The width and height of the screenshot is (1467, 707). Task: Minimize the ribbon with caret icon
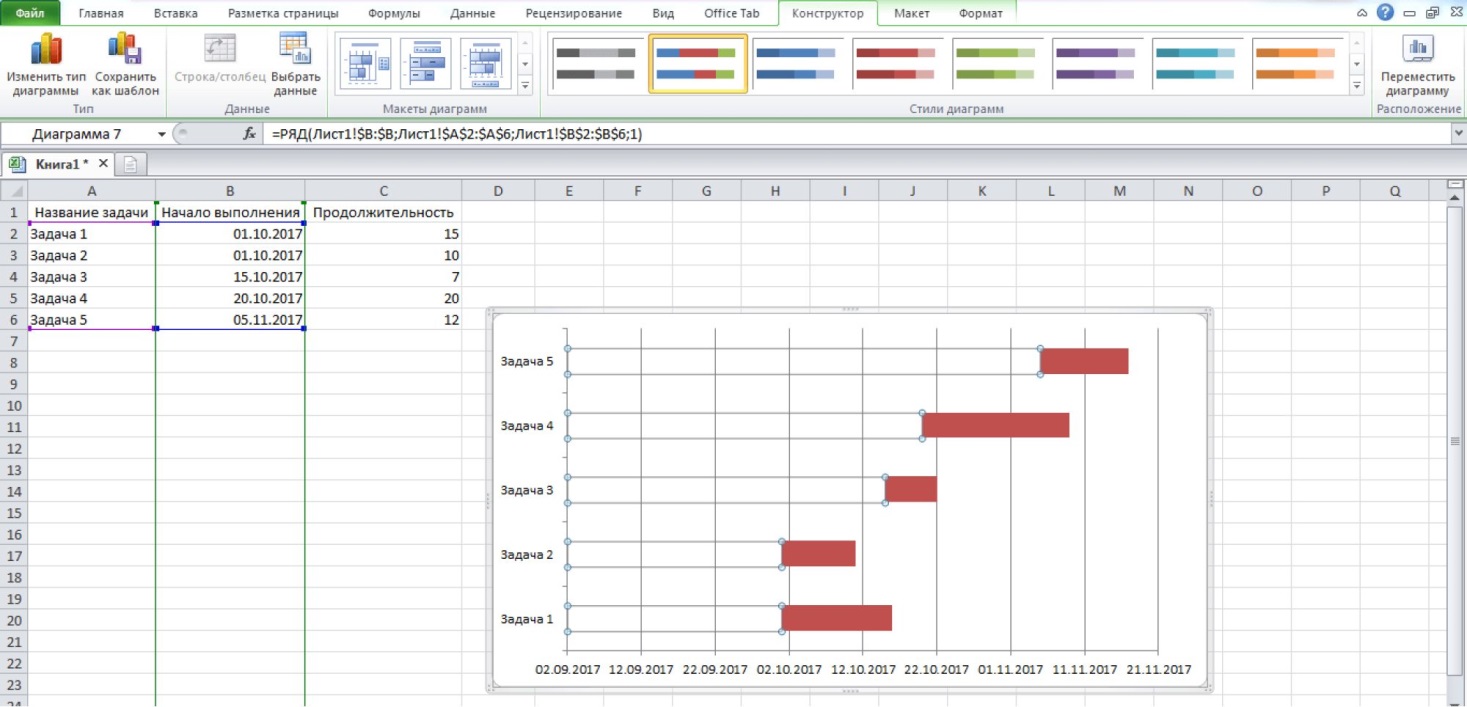click(1363, 13)
